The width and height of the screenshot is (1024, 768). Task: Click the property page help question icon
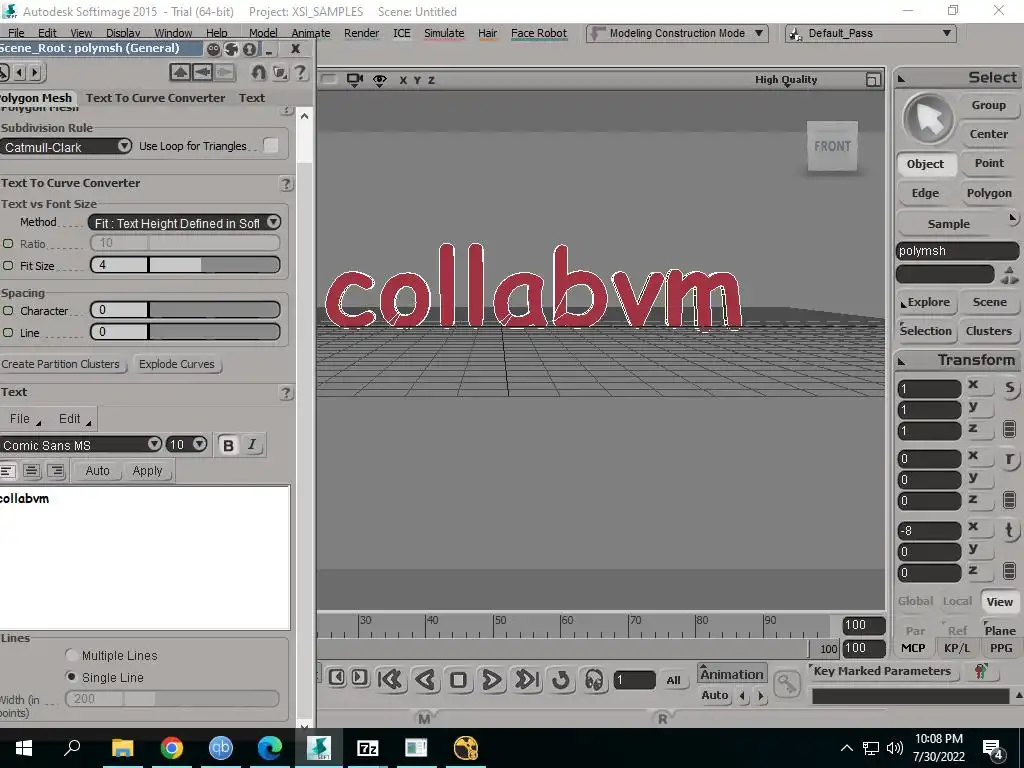click(300, 72)
